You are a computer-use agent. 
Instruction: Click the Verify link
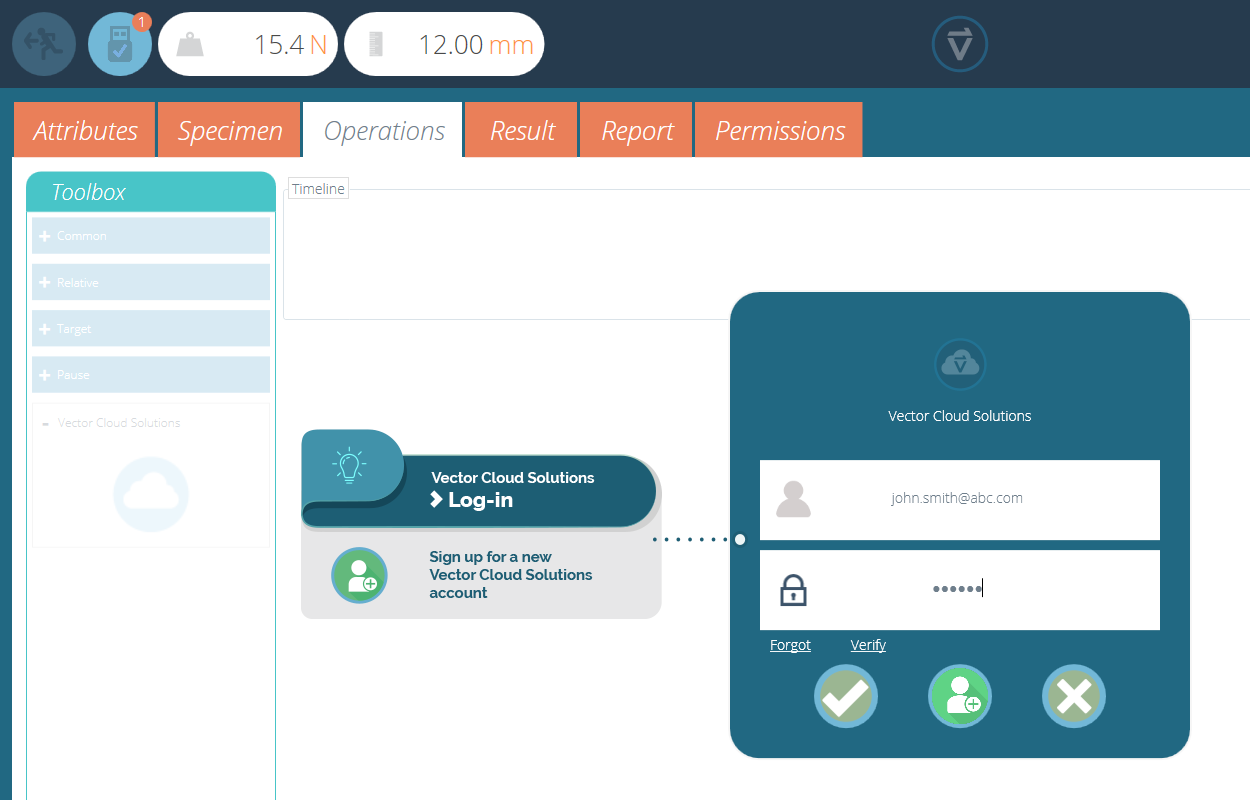pyautogui.click(x=868, y=645)
